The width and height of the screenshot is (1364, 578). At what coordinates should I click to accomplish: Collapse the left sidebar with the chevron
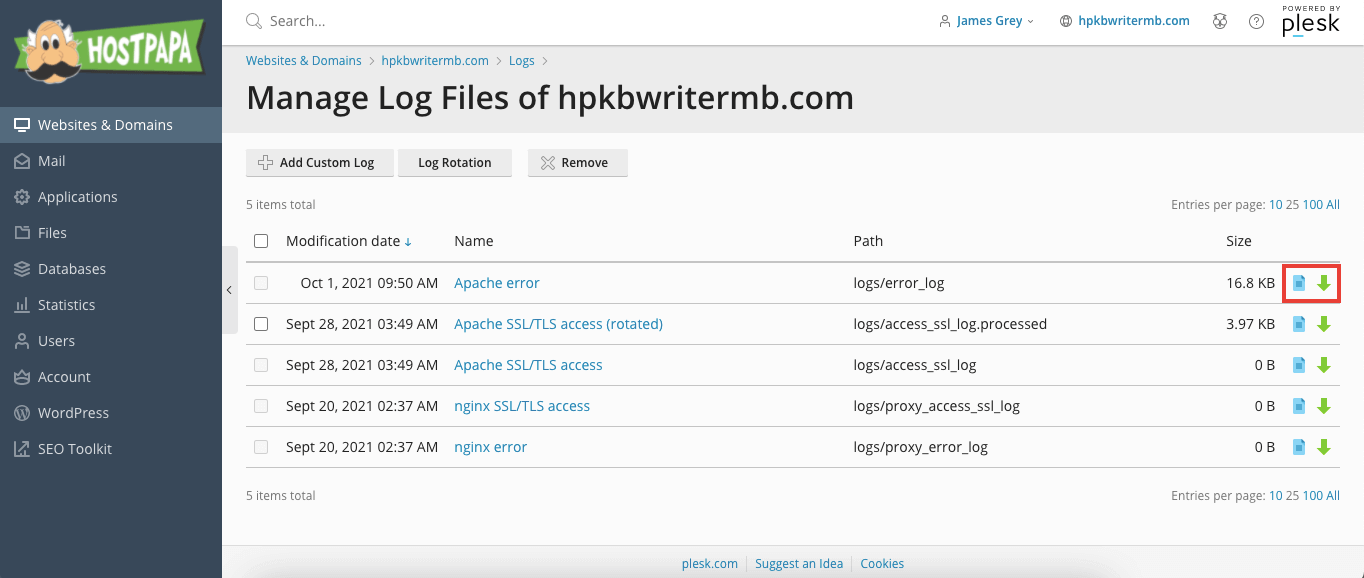tap(229, 289)
